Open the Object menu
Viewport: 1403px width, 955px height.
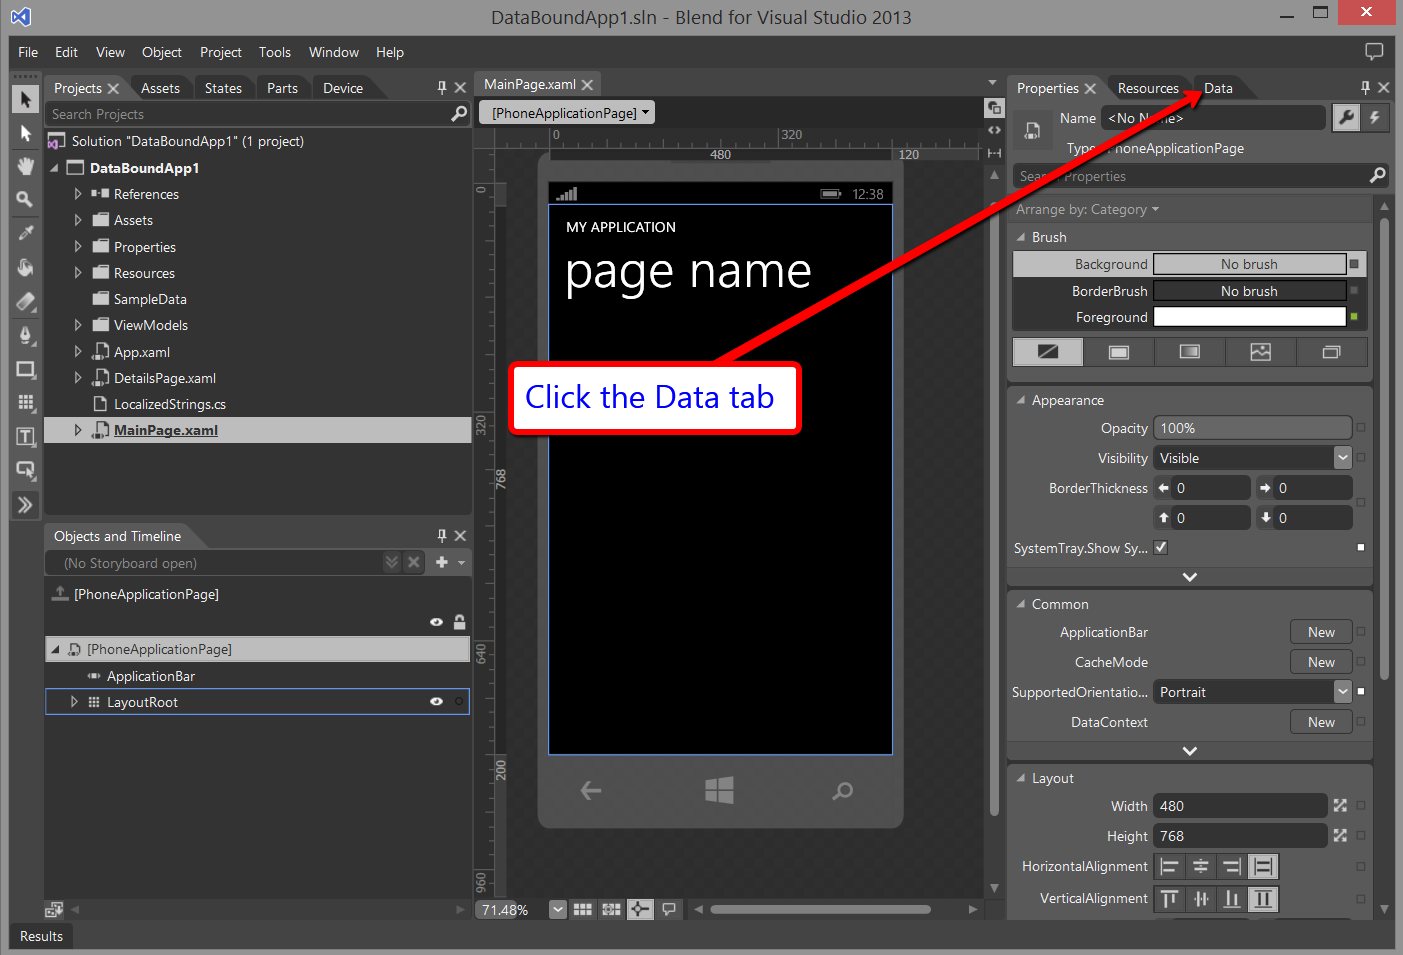(x=161, y=52)
